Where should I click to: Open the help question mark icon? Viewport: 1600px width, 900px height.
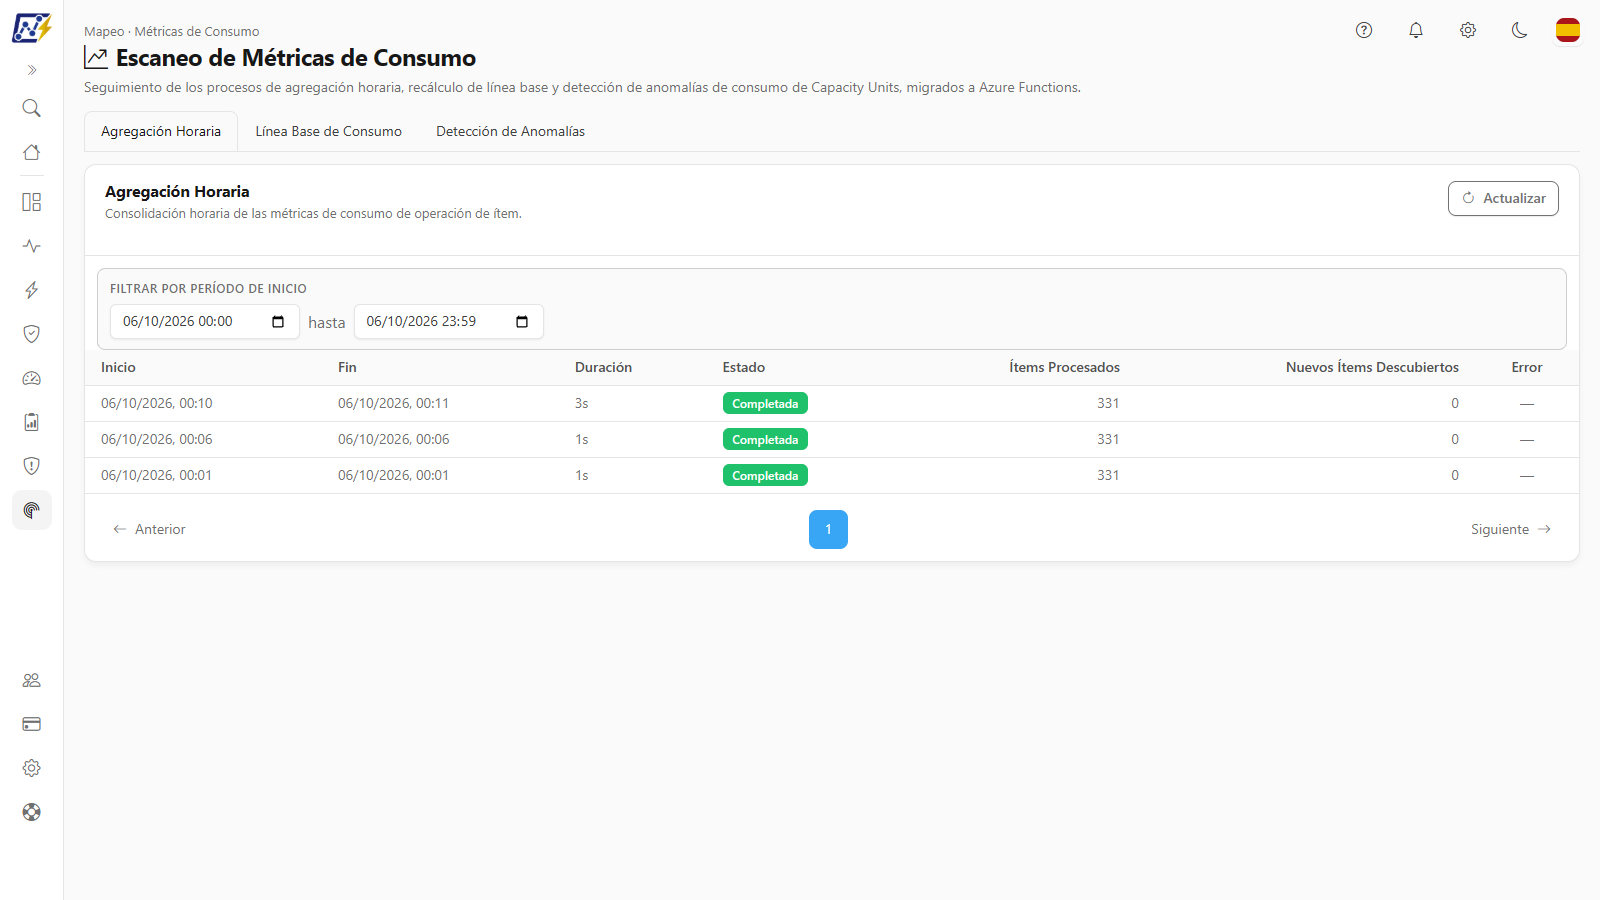[1364, 30]
